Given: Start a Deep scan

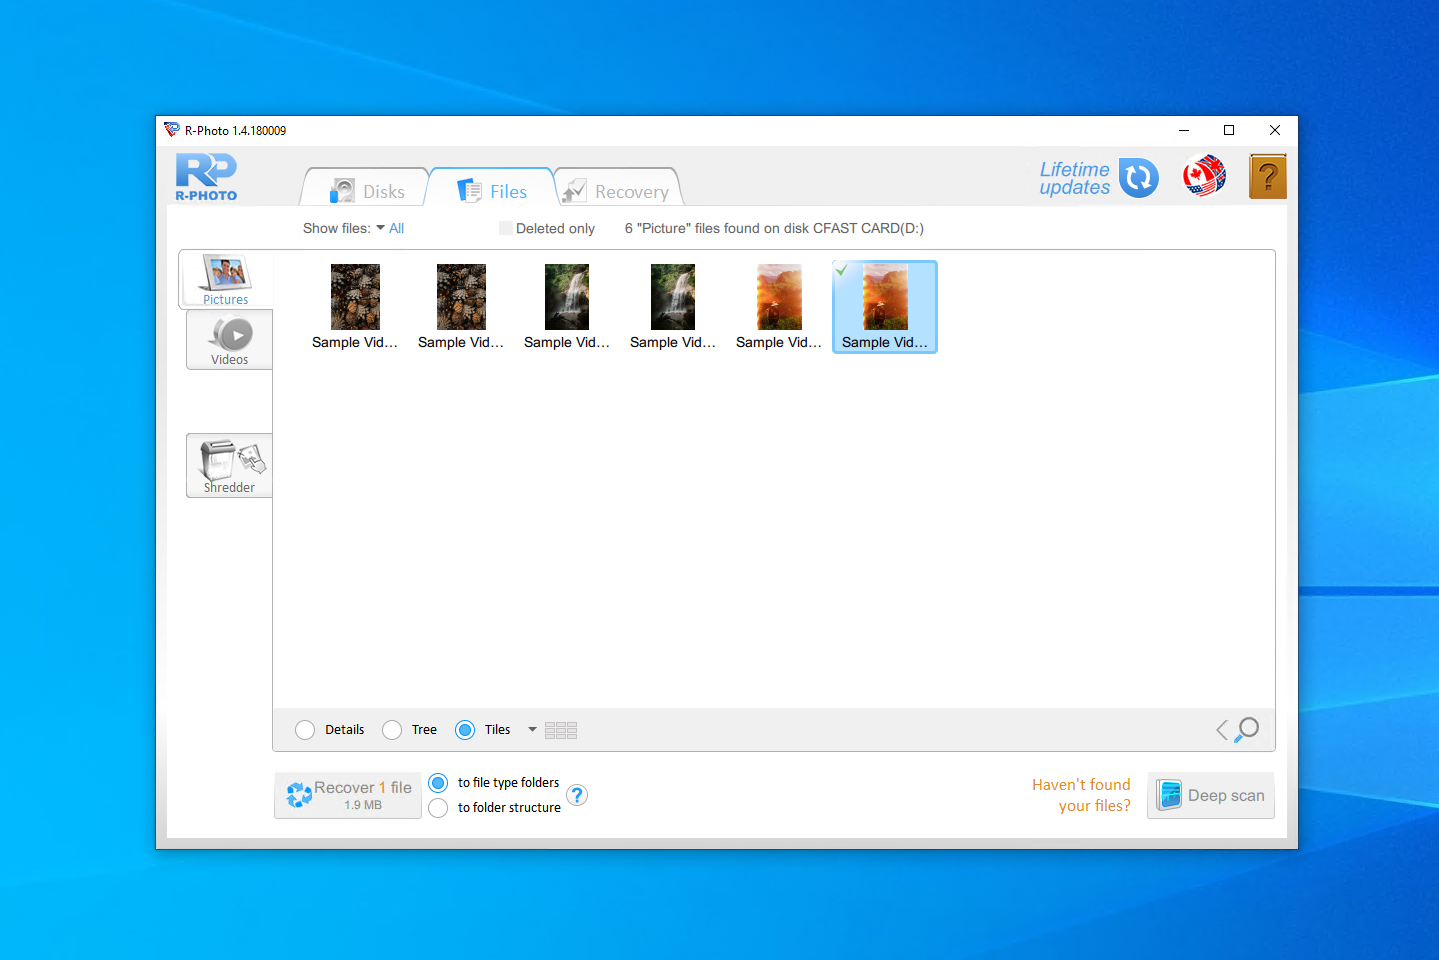Looking at the screenshot, I should coord(1211,795).
